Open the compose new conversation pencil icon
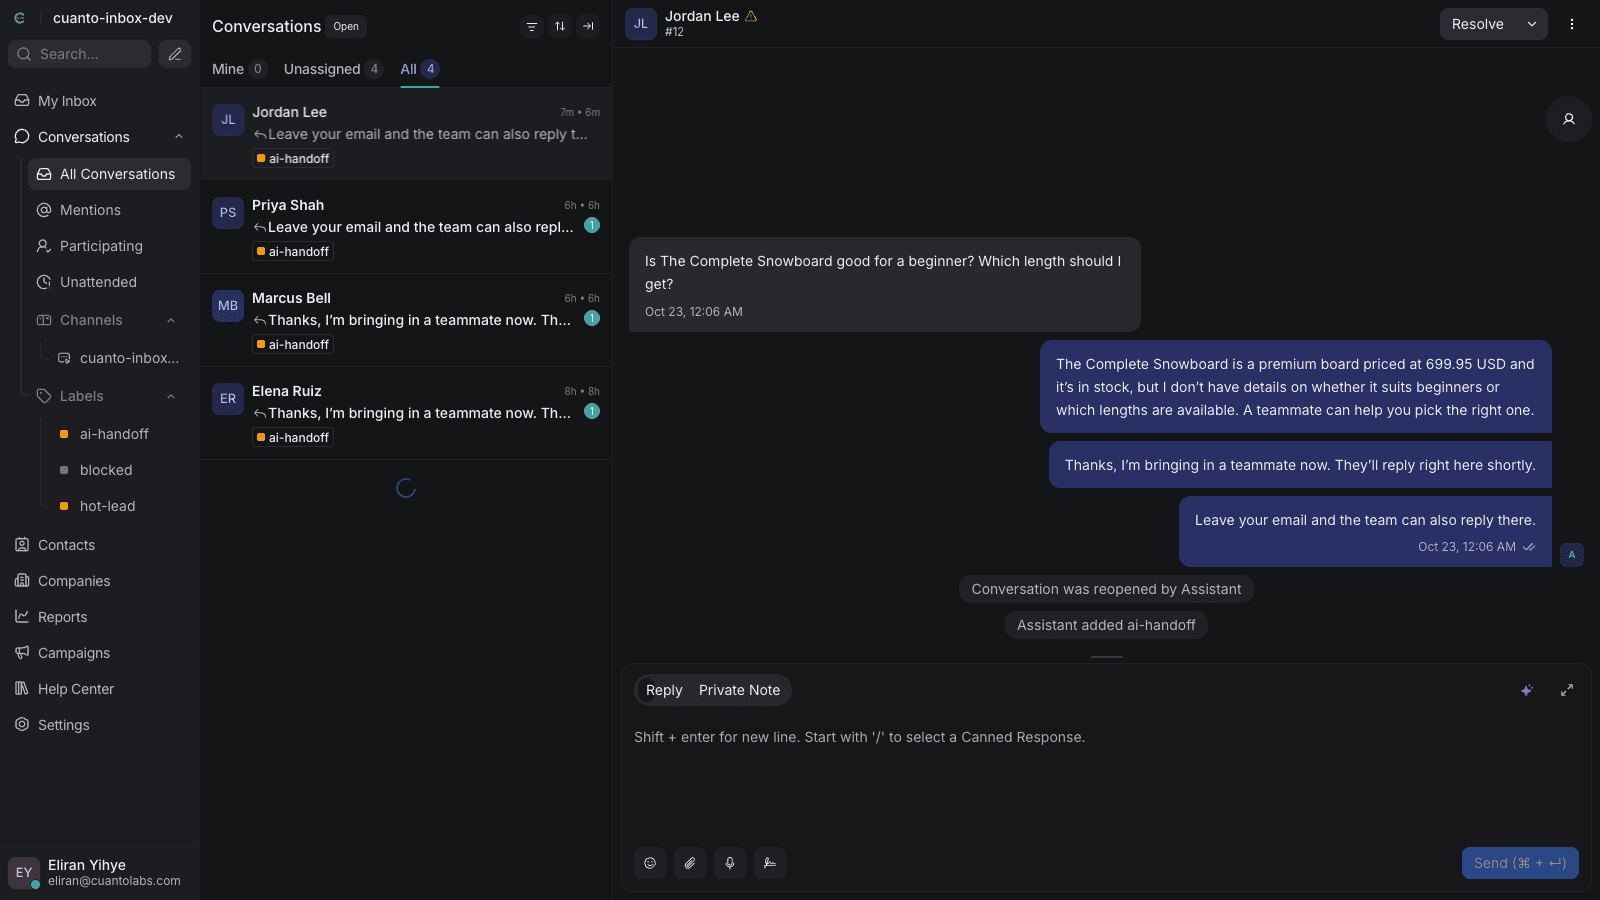This screenshot has width=1600, height=900. 175,54
